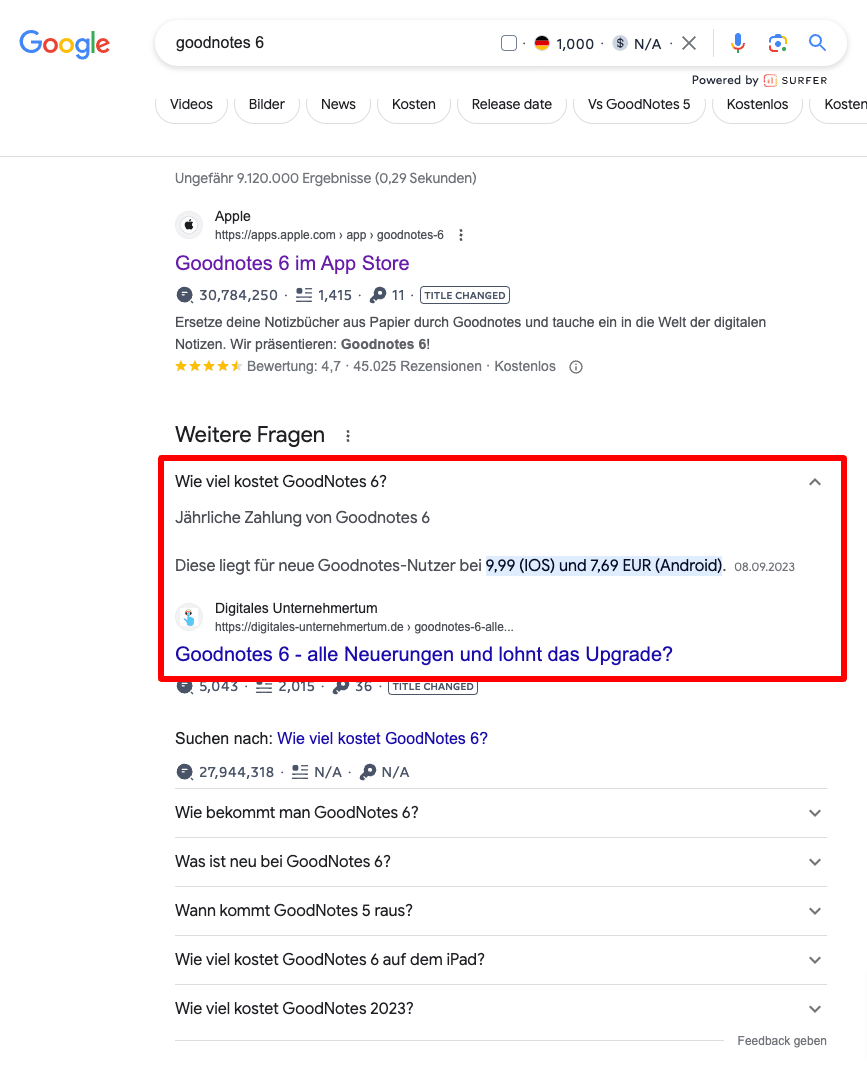This screenshot has width=867, height=1078.
Task: Collapse the Wie viel kostet GoodNotes 6 question
Action: pos(815,482)
